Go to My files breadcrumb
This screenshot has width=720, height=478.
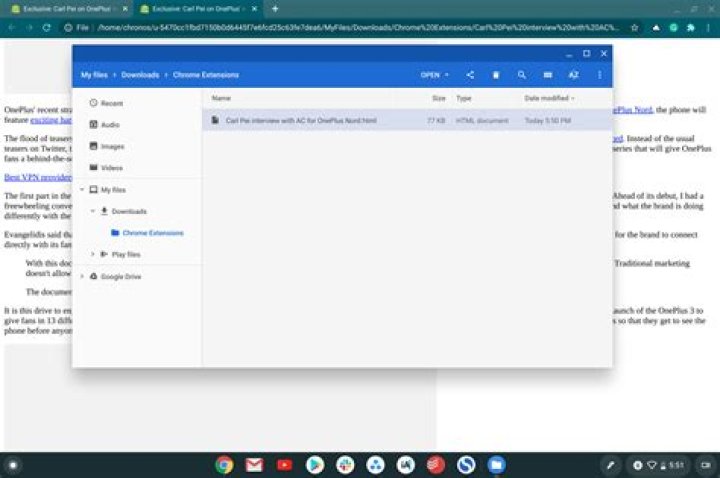pos(94,75)
